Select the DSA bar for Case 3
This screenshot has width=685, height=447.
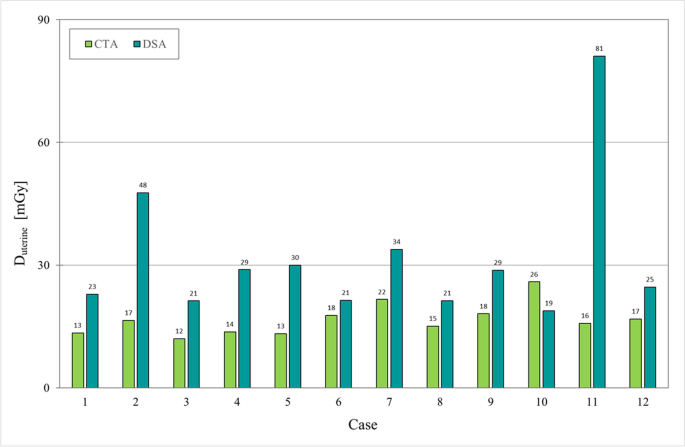tap(194, 344)
